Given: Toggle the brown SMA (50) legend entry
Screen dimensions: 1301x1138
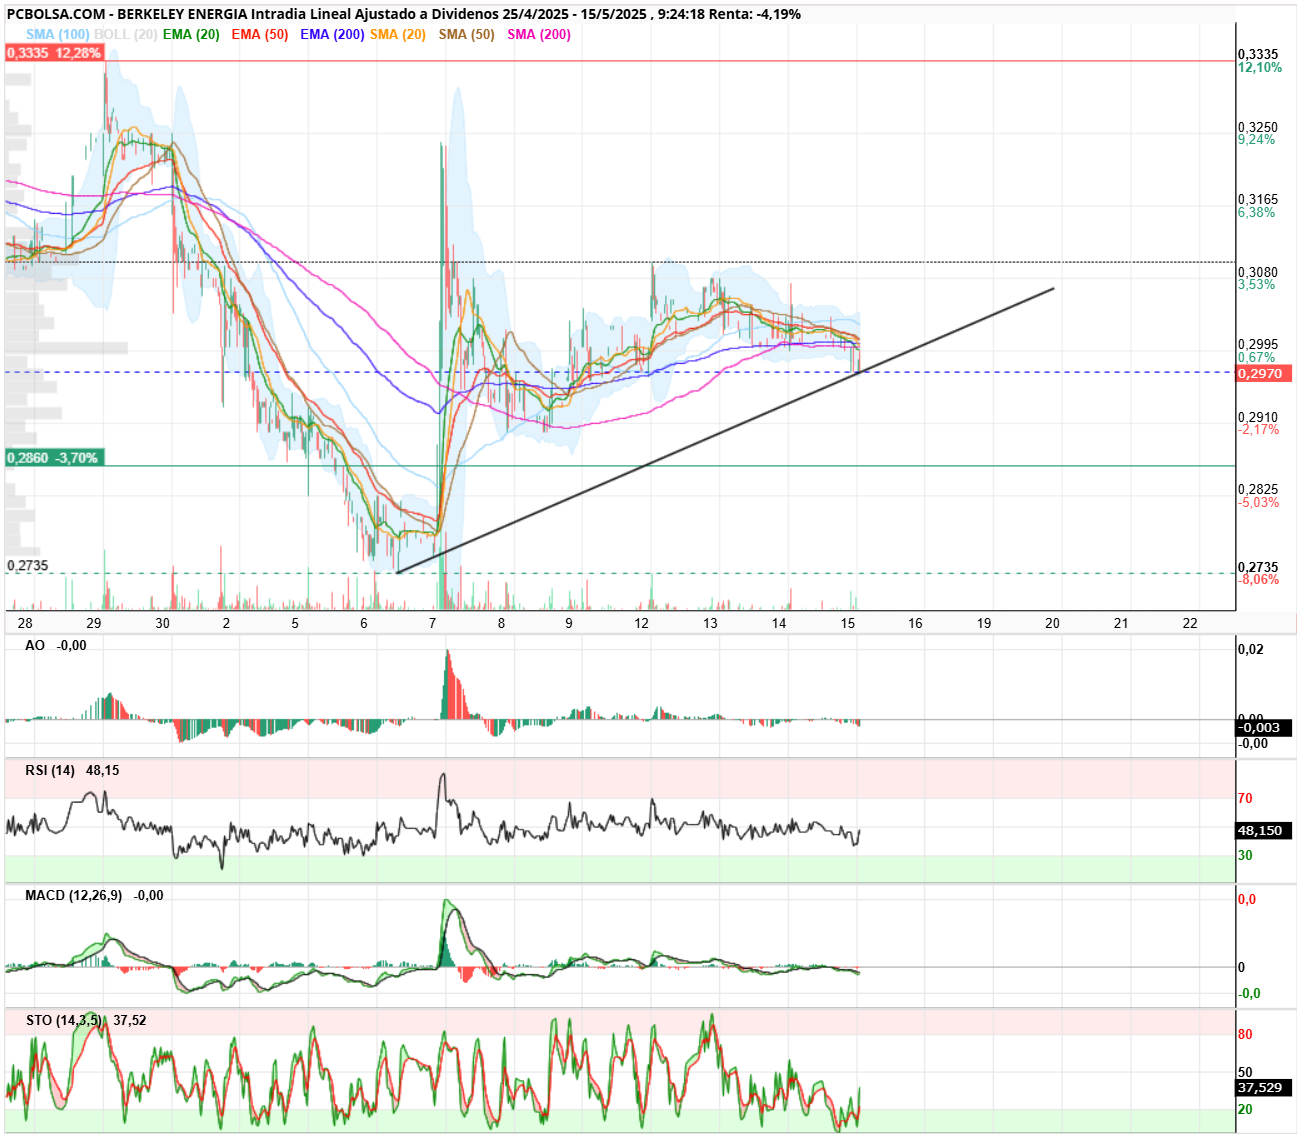Looking at the screenshot, I should point(467,34).
